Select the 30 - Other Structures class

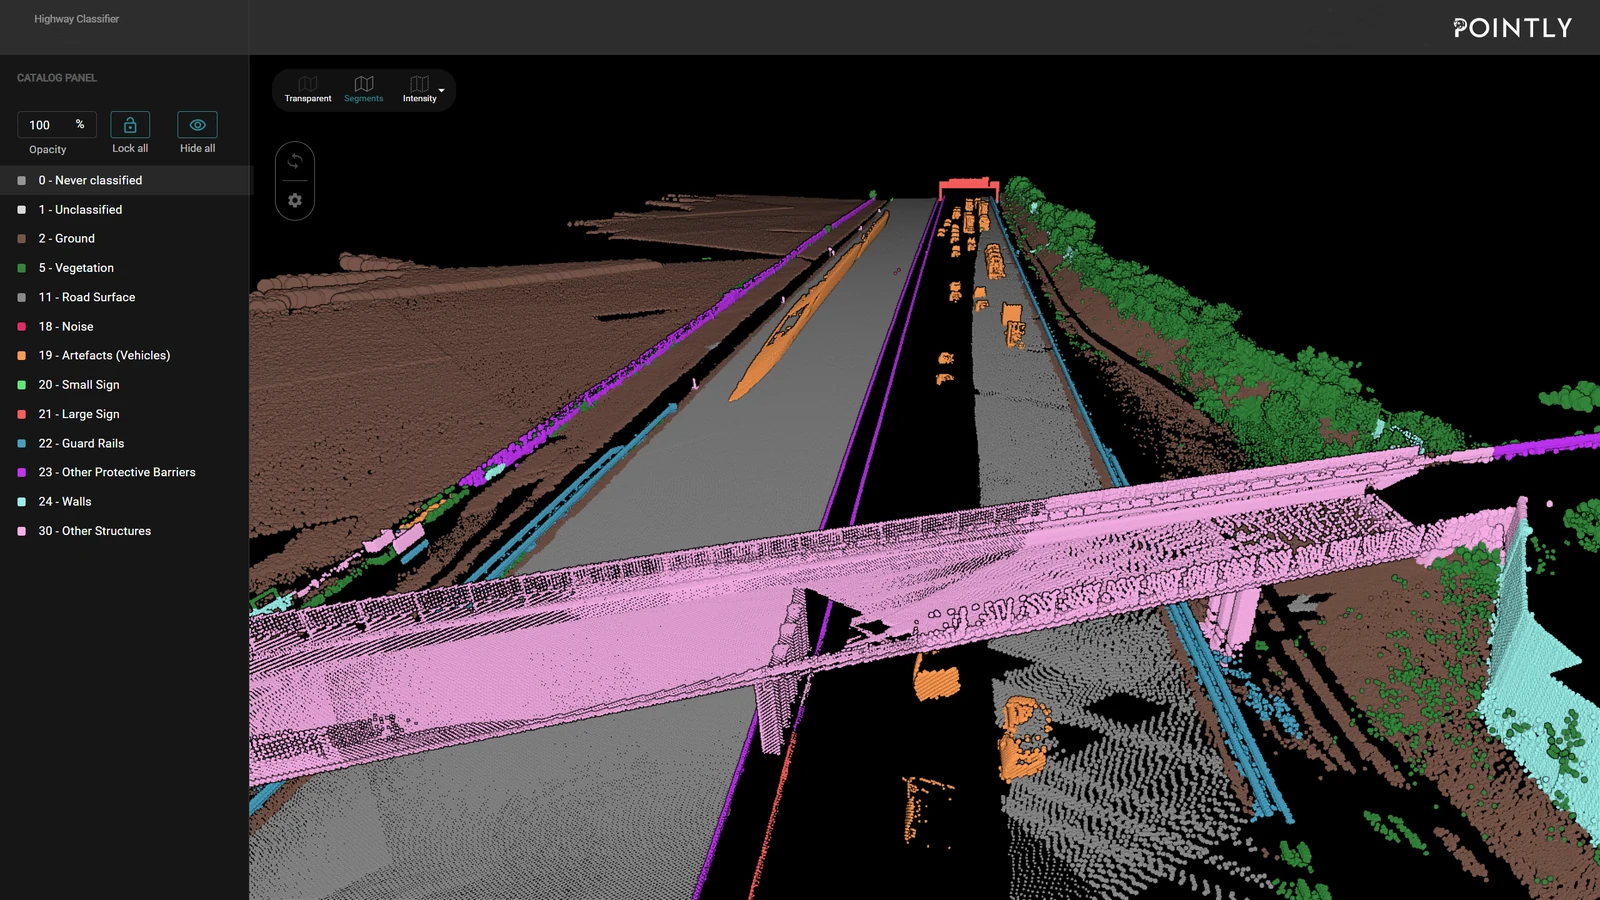(x=127, y=531)
